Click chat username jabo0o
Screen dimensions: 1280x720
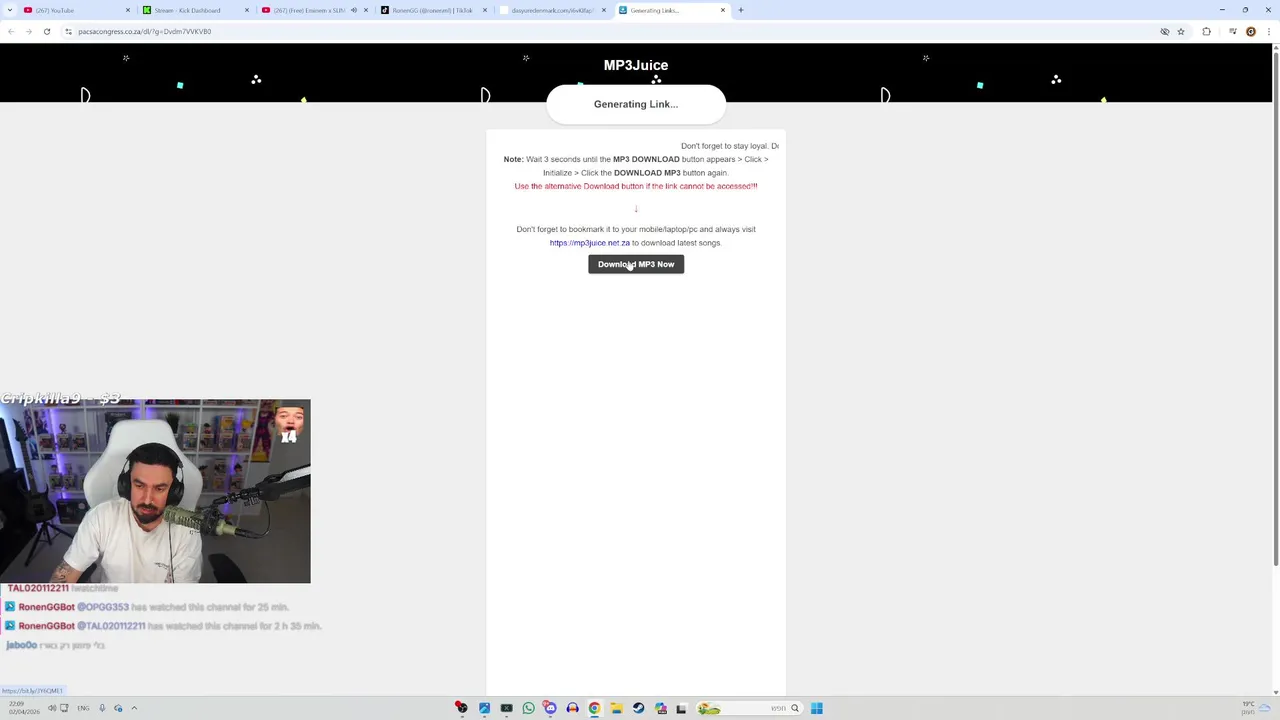(x=21, y=645)
